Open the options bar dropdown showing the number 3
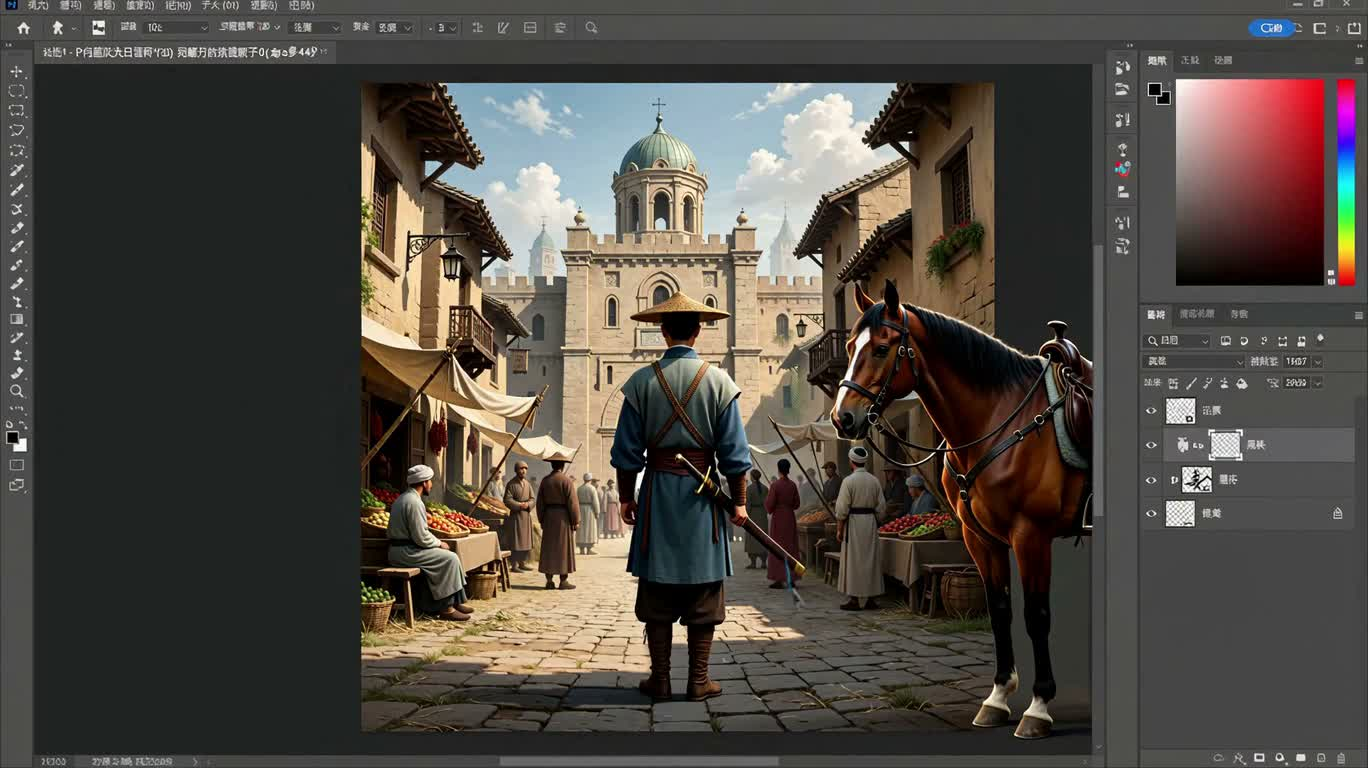Image resolution: width=1368 pixels, height=768 pixels. [445, 28]
